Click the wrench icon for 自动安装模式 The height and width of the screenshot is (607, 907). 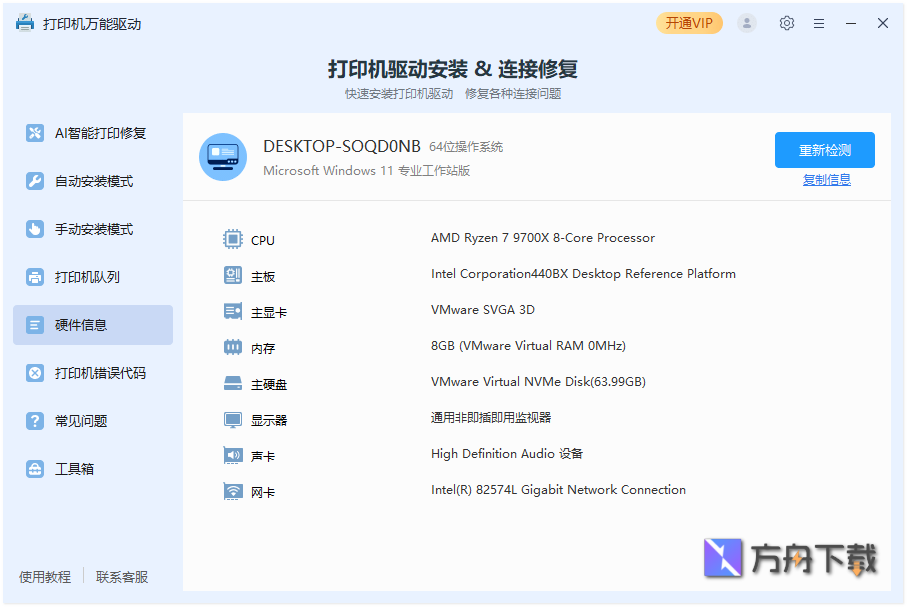pyautogui.click(x=35, y=181)
